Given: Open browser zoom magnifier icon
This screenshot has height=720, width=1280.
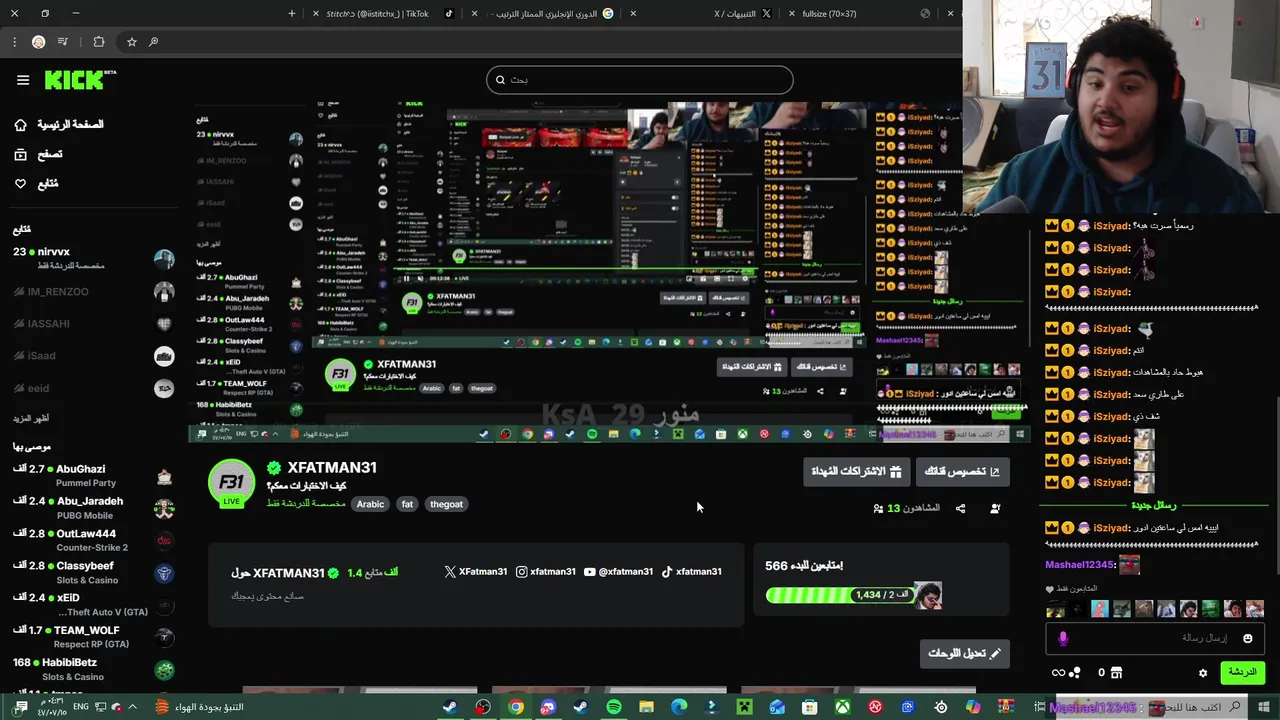Looking at the screenshot, I should [153, 42].
